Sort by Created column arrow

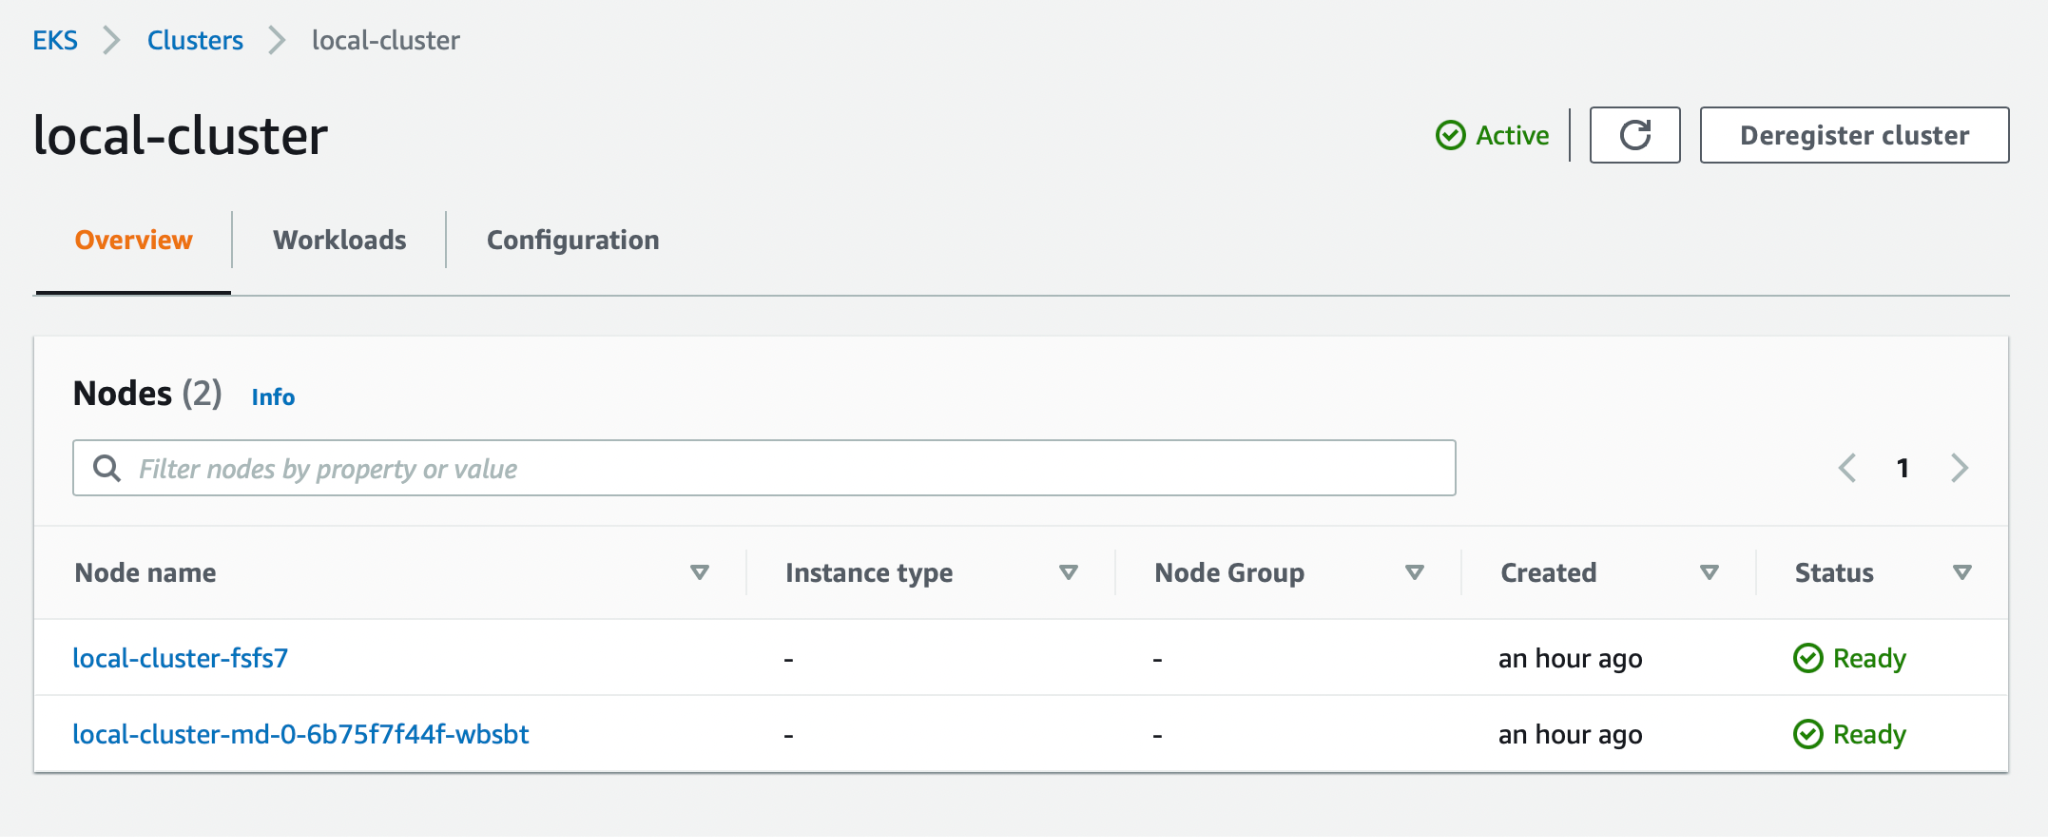pyautogui.click(x=1709, y=573)
